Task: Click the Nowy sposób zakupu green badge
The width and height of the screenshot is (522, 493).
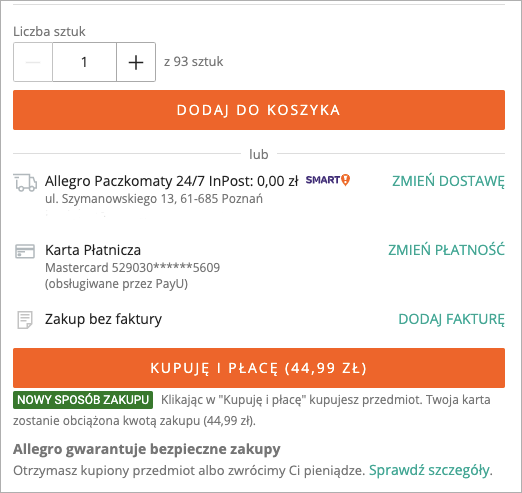Action: coord(83,400)
